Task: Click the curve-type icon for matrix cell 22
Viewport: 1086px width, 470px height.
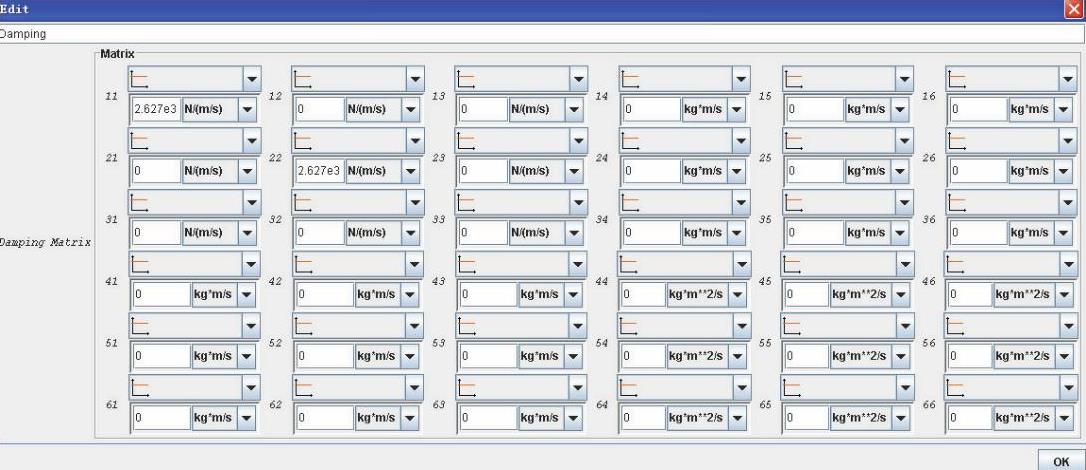Action: point(304,141)
